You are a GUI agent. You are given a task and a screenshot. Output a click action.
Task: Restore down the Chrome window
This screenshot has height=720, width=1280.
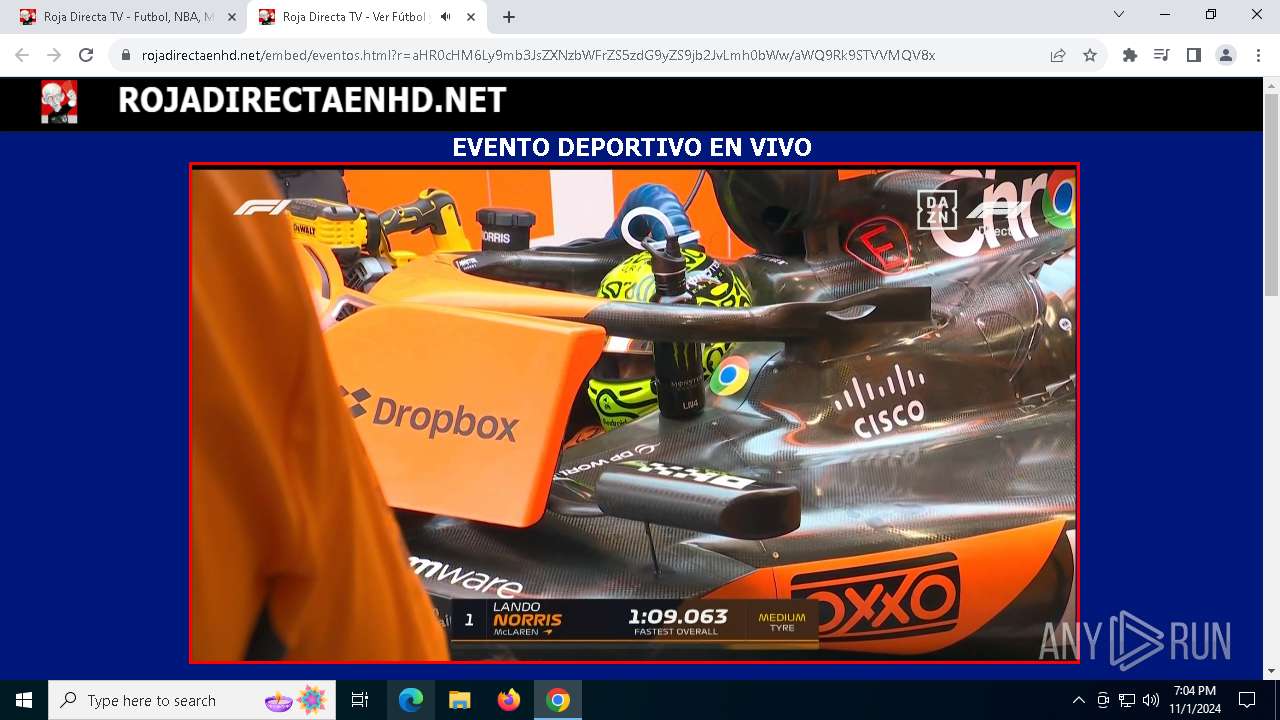coord(1211,15)
